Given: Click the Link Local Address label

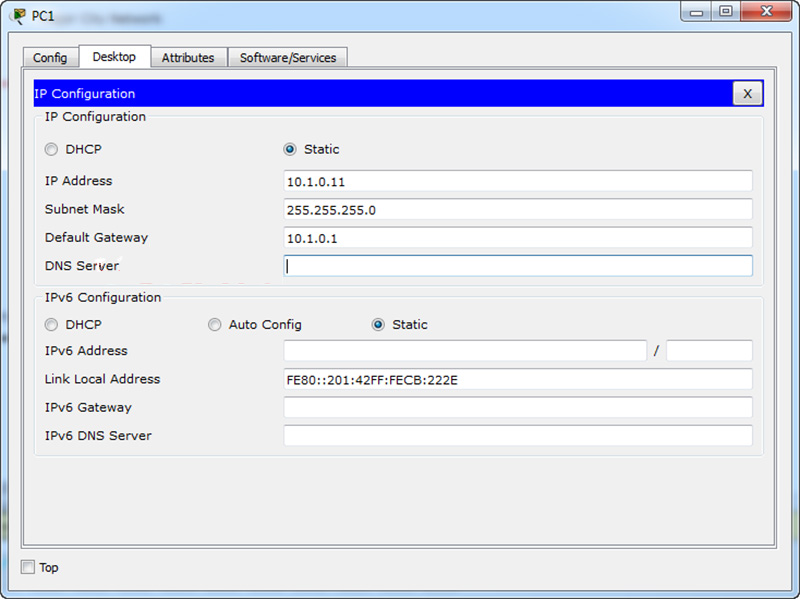Looking at the screenshot, I should [103, 379].
